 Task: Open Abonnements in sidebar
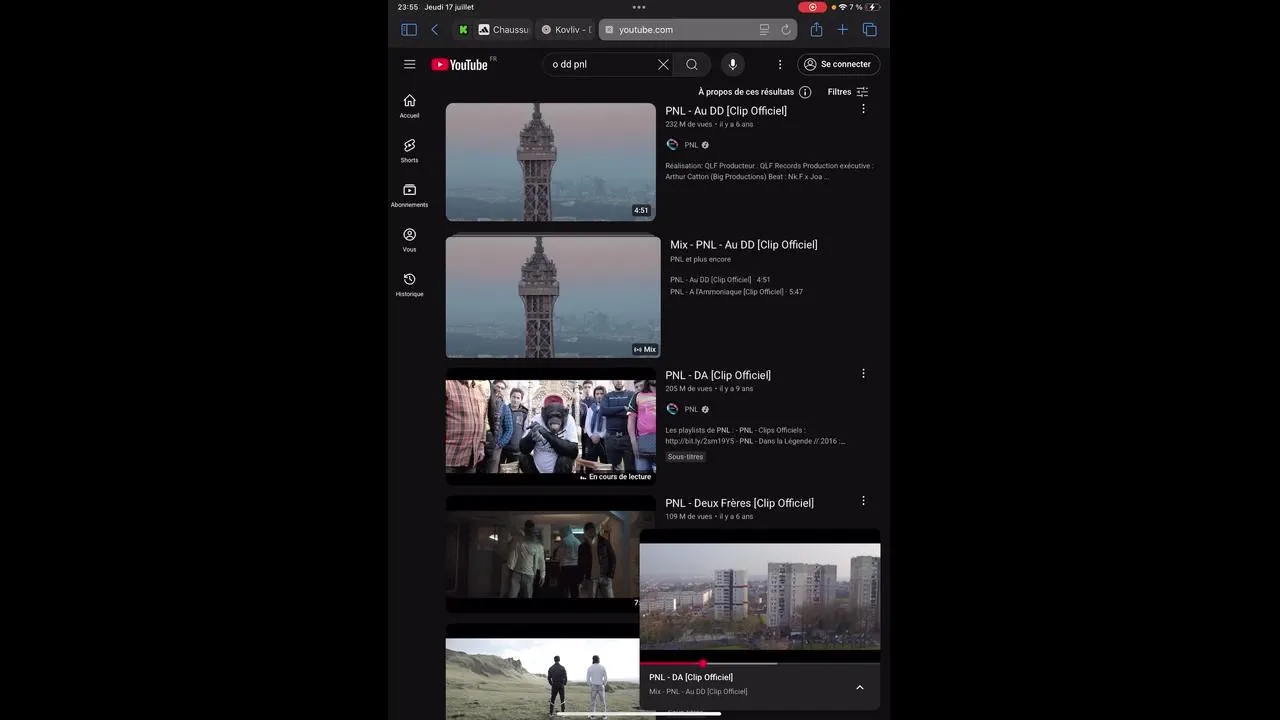pos(409,196)
